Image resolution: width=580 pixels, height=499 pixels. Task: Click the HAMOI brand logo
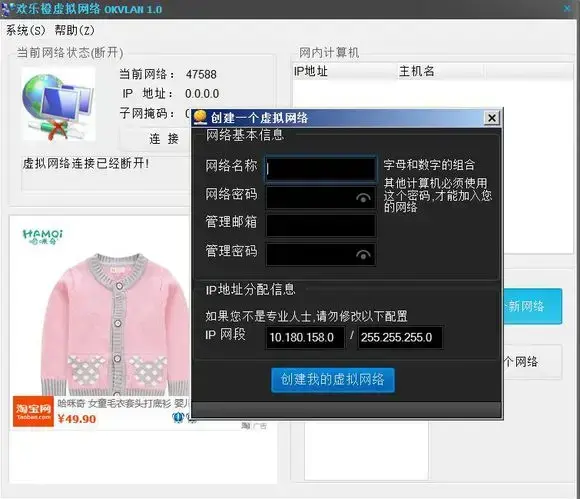click(43, 237)
